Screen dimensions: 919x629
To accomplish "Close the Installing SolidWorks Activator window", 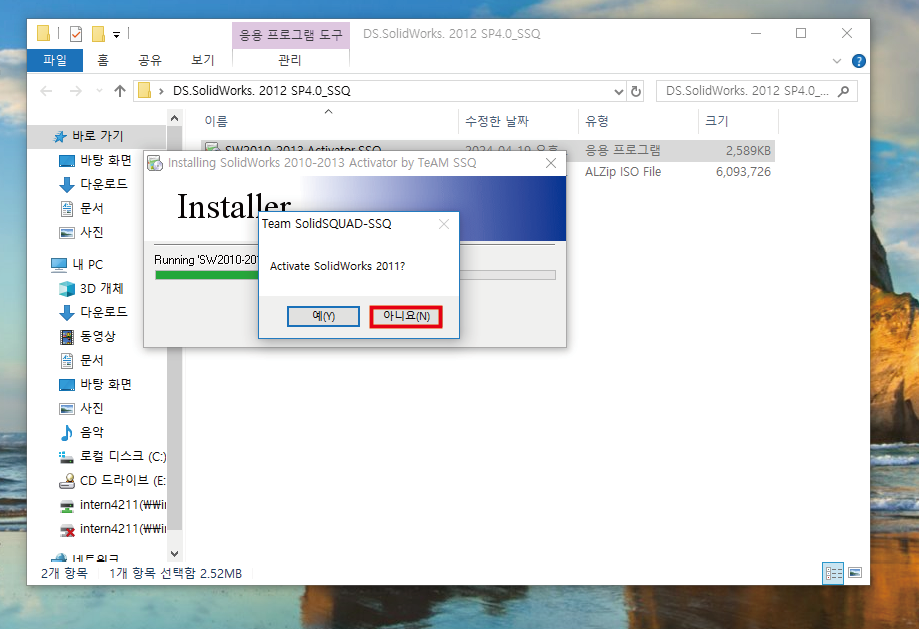I will pyautogui.click(x=551, y=163).
